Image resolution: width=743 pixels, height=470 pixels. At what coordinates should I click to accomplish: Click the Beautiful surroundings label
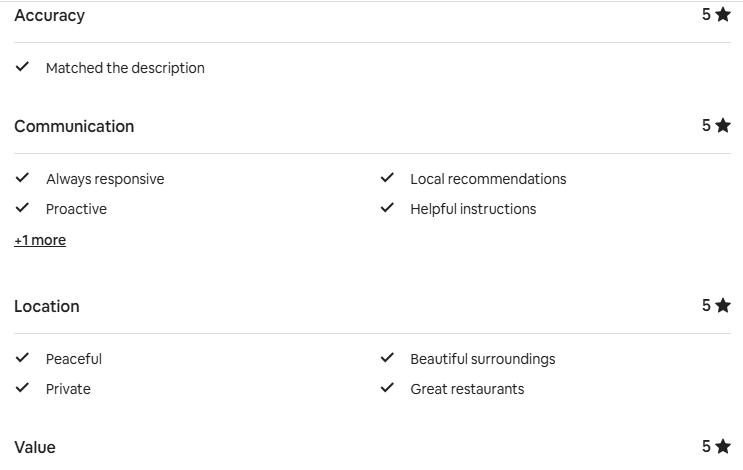pyautogui.click(x=482, y=359)
